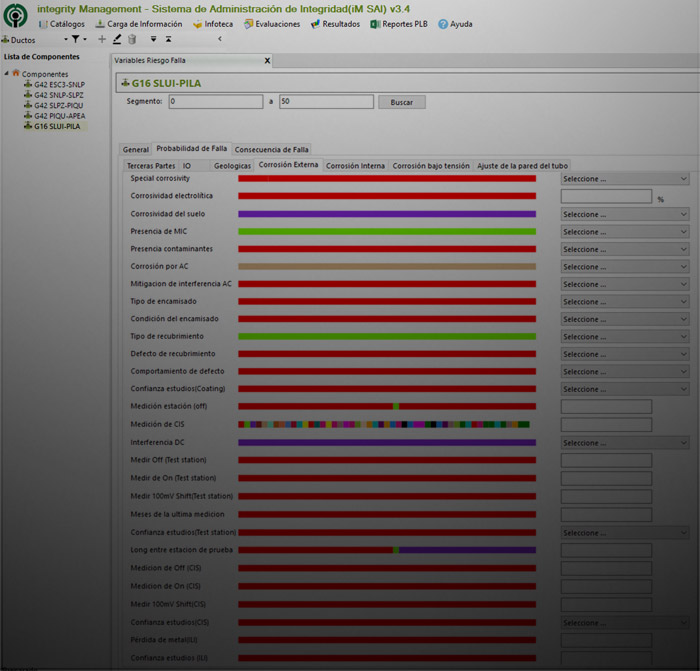Open the Catálogos menu
This screenshot has width=700, height=671.
click(61, 23)
